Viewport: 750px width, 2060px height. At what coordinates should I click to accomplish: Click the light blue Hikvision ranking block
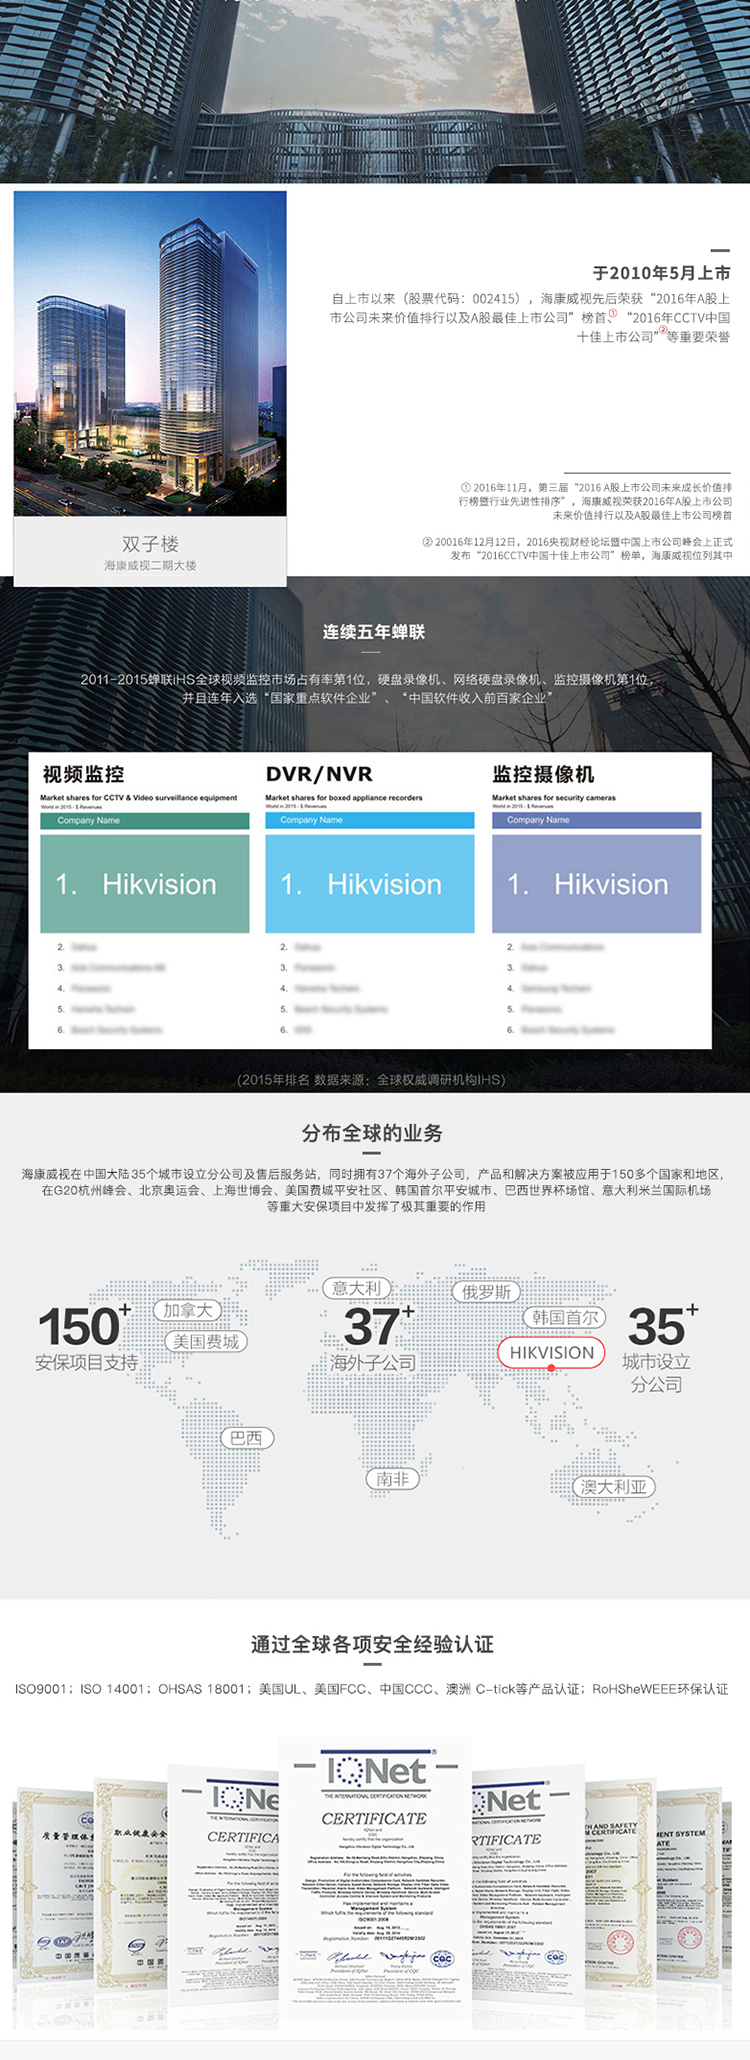coord(370,884)
